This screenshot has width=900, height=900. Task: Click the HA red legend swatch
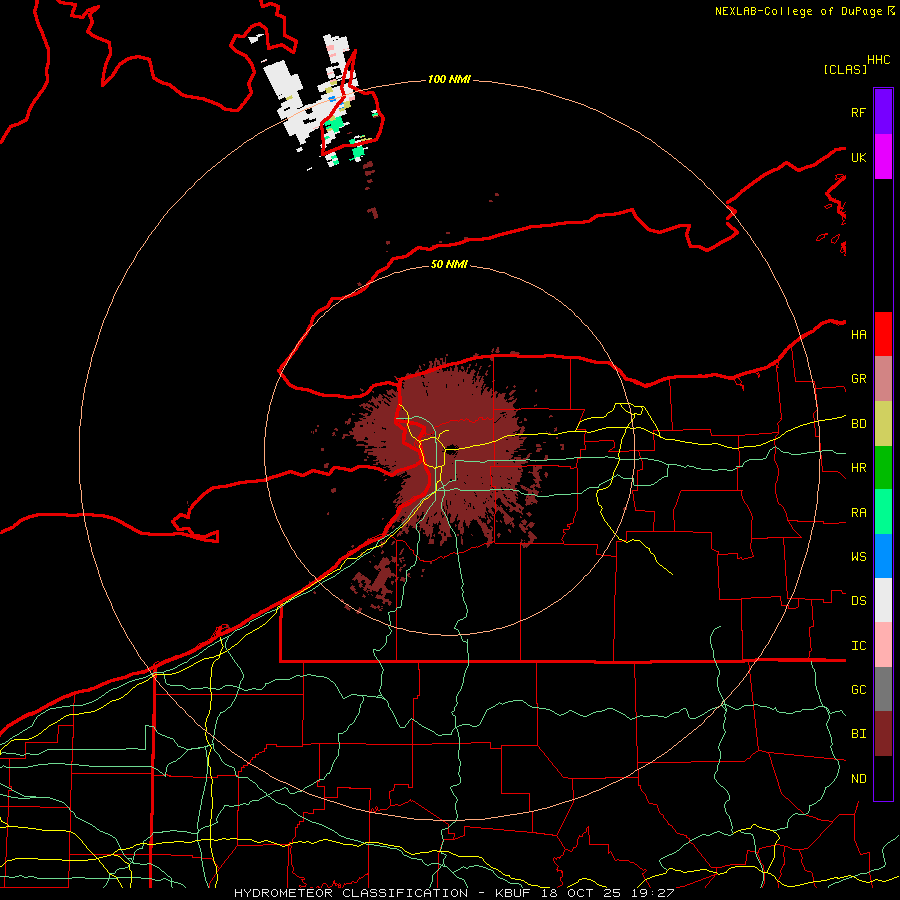883,334
